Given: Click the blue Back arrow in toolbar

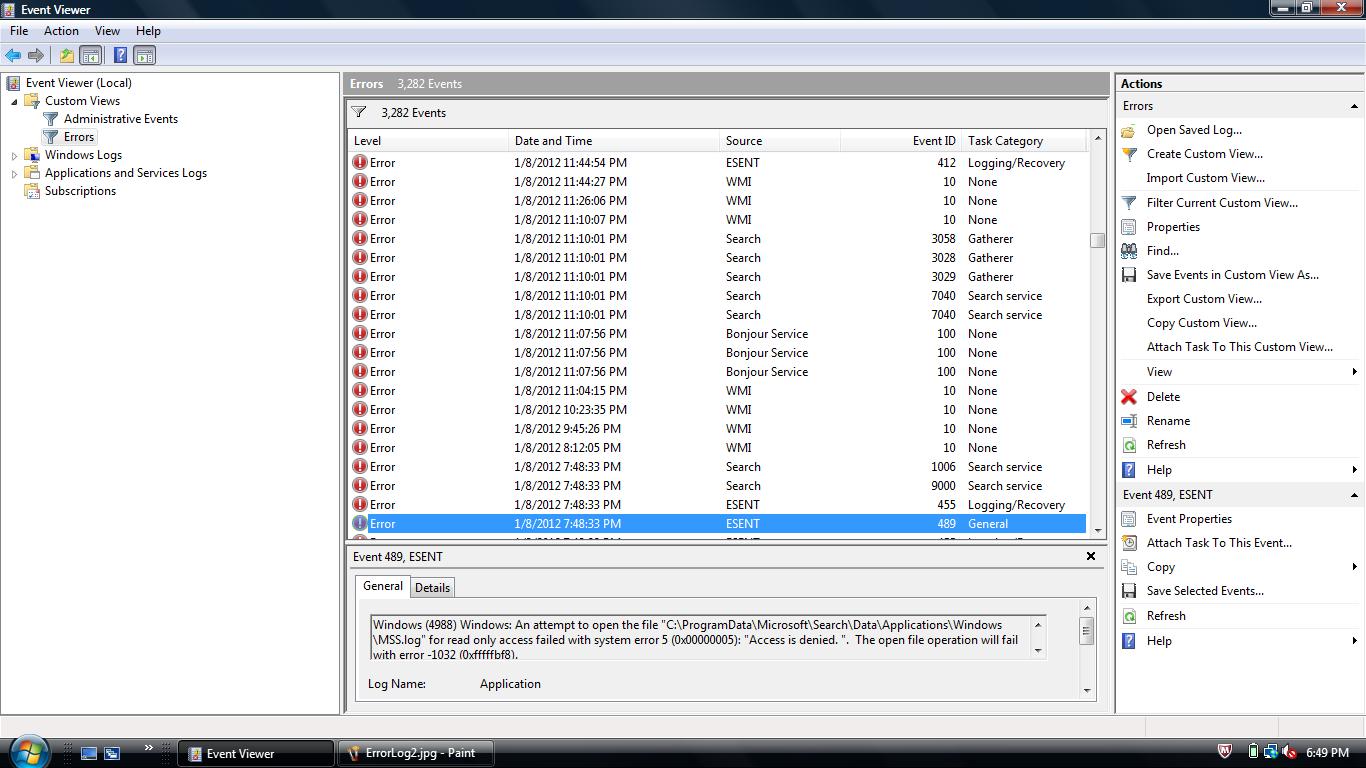Looking at the screenshot, I should click(13, 56).
